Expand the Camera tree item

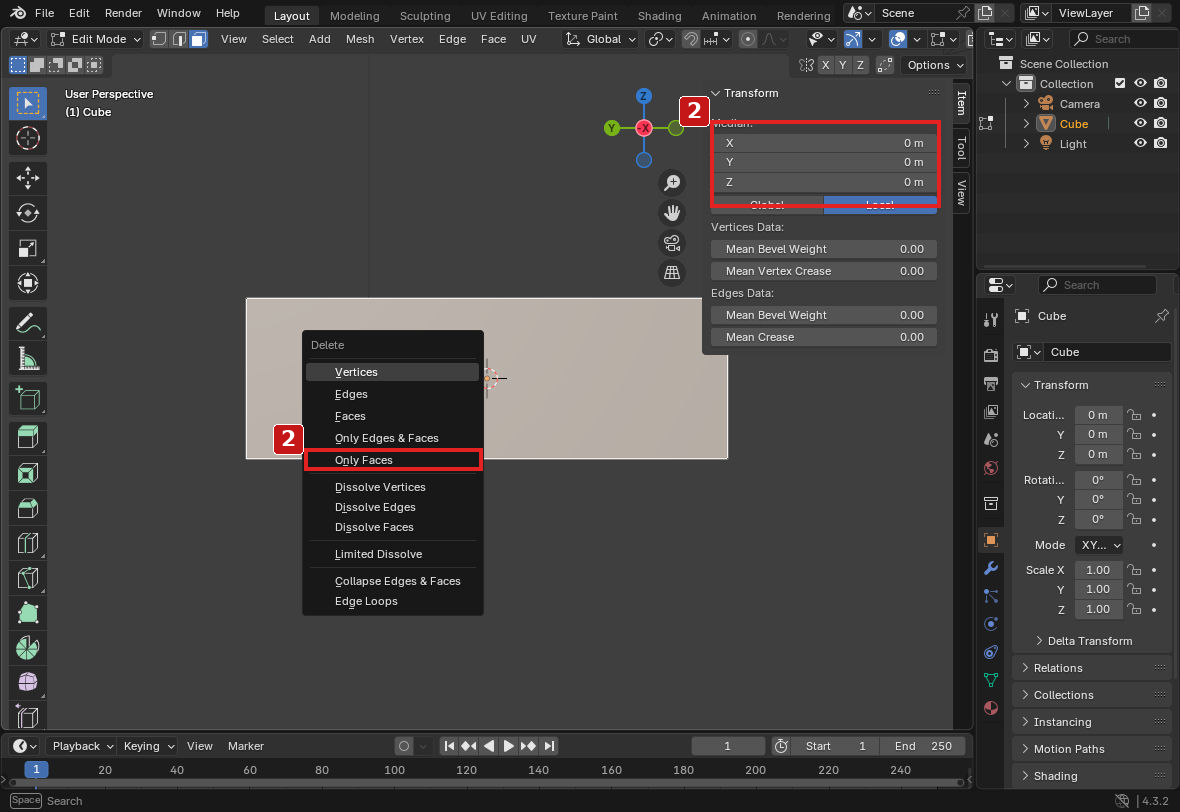1026,104
